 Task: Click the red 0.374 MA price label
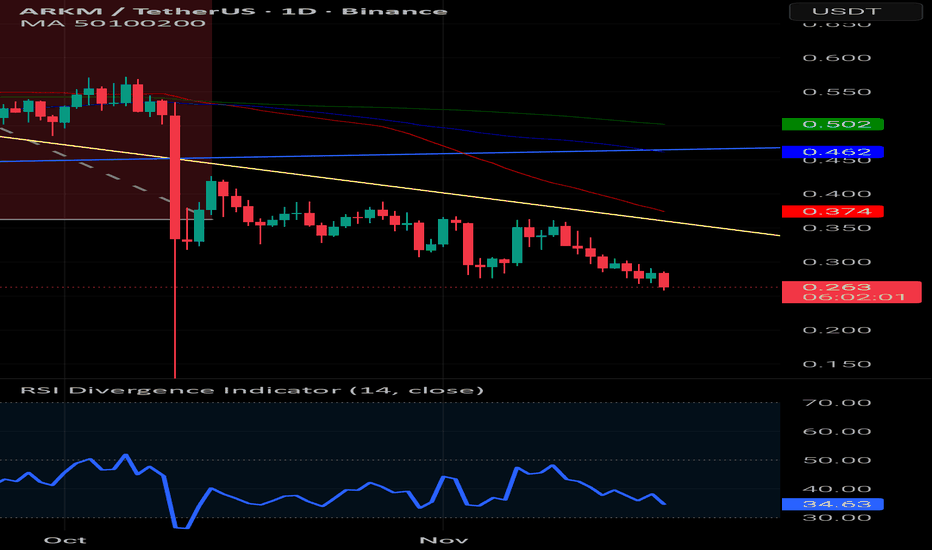[833, 212]
